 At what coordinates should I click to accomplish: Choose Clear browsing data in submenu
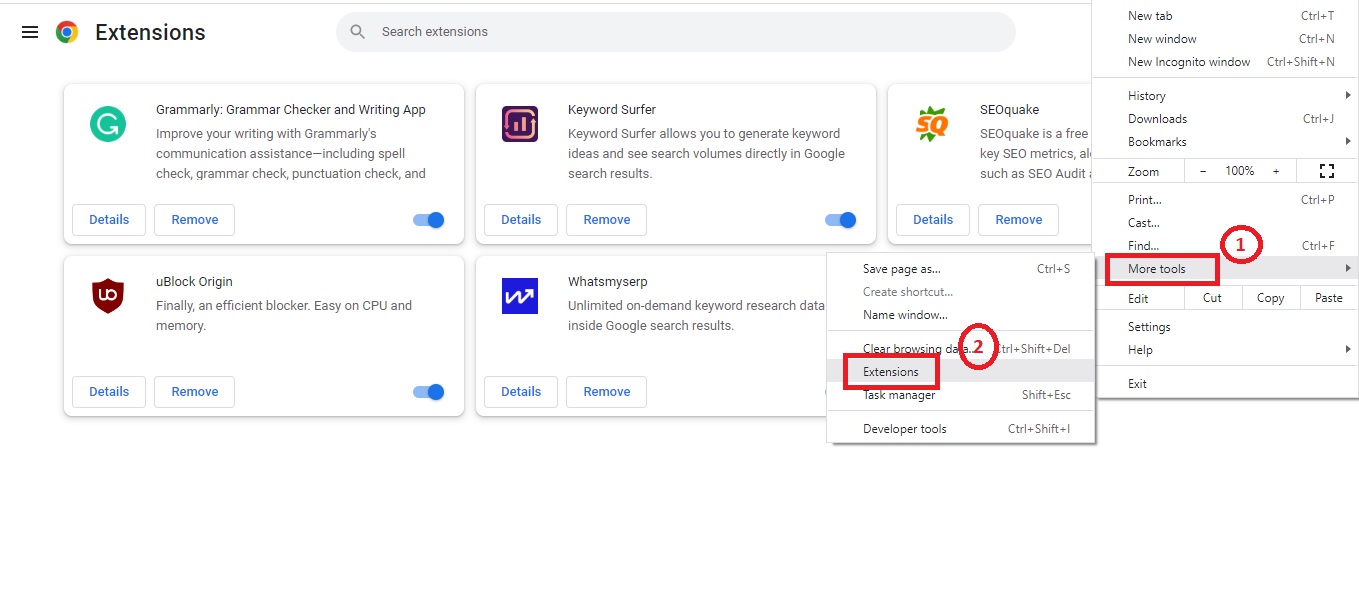click(961, 349)
